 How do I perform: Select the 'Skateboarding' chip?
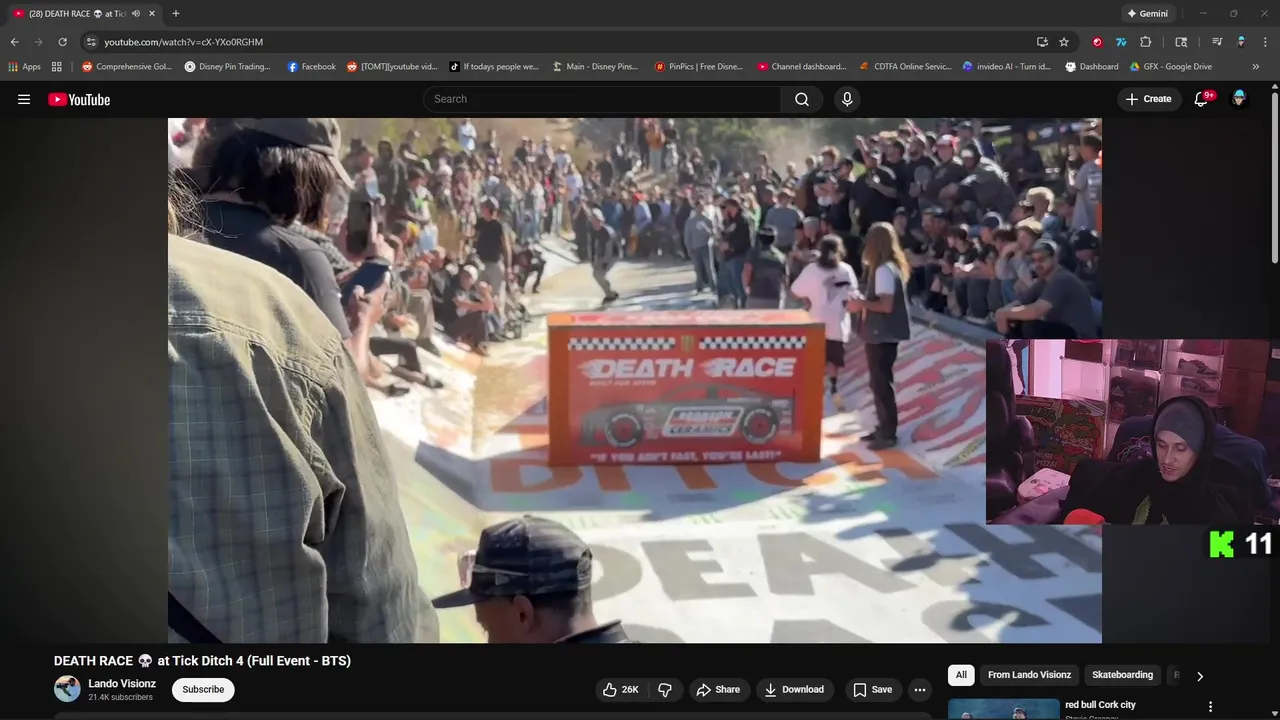click(x=1122, y=675)
